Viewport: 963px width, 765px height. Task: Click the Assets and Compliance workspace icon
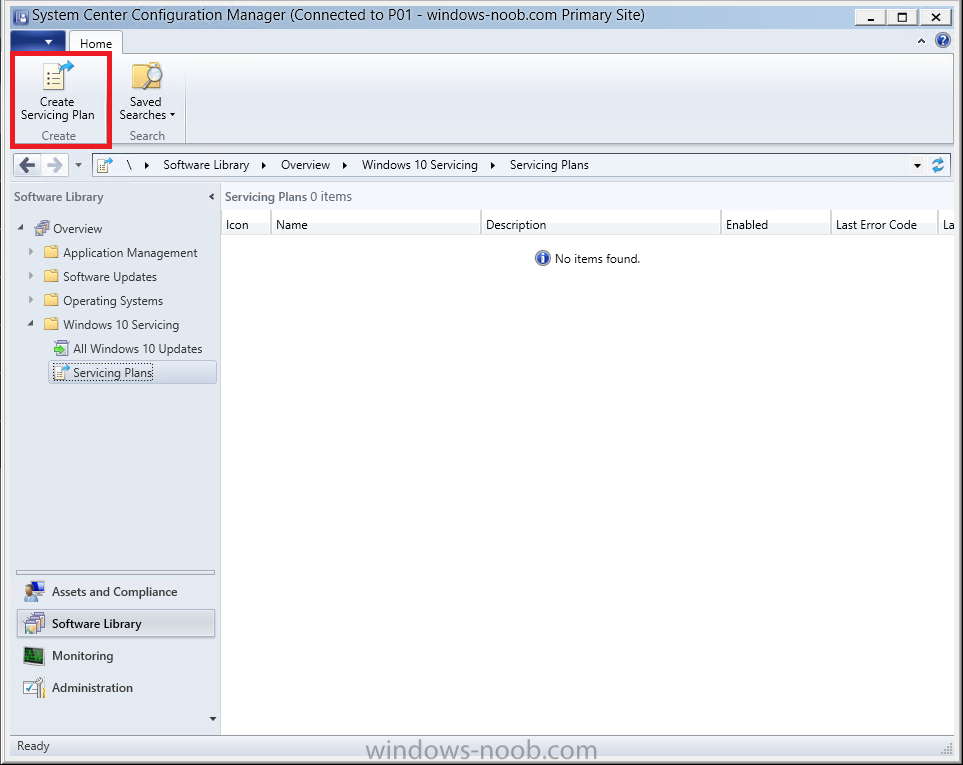34,591
